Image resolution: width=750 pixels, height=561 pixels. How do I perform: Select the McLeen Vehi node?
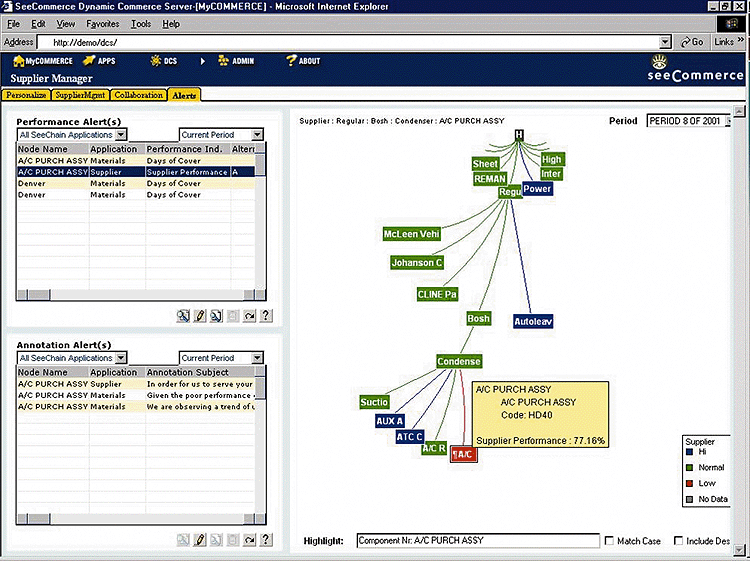(411, 234)
